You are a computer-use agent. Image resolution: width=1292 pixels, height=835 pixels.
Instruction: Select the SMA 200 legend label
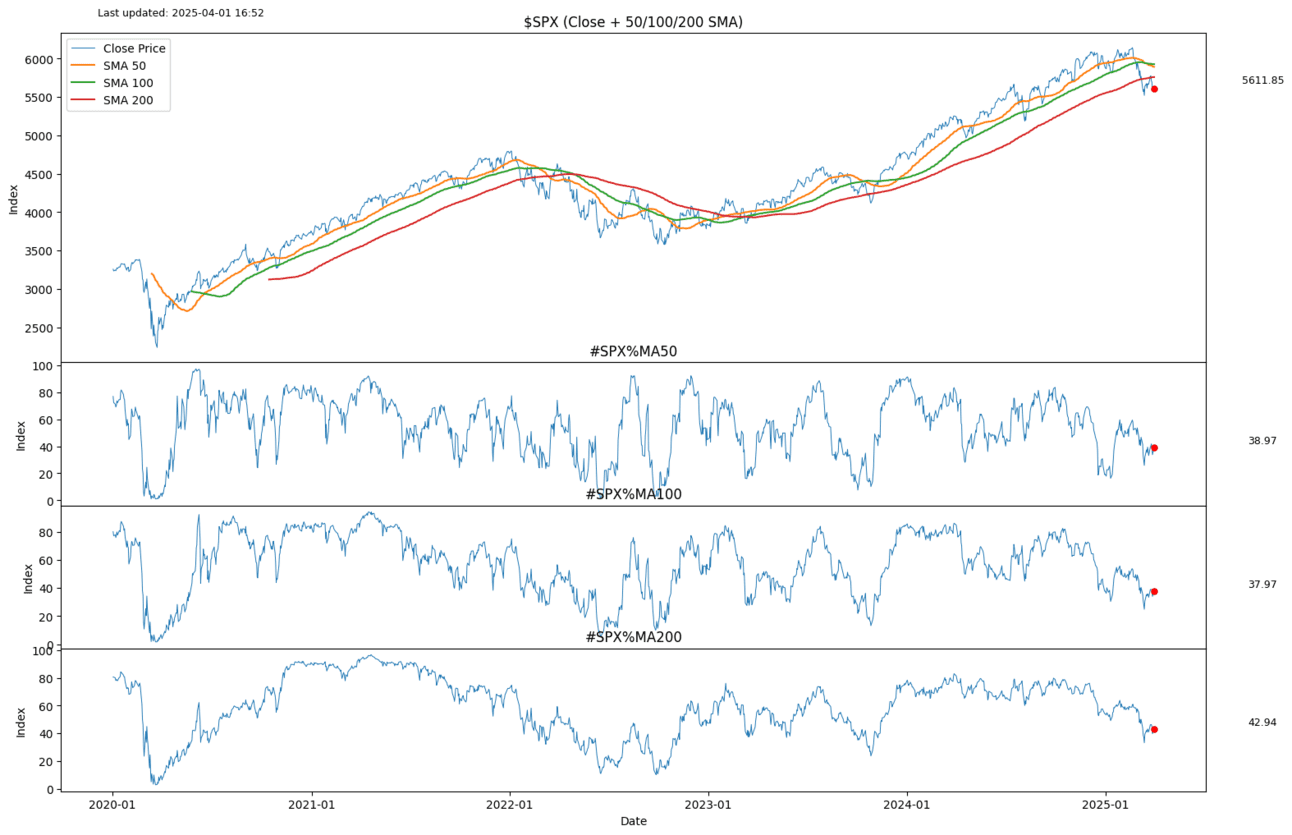[128, 100]
